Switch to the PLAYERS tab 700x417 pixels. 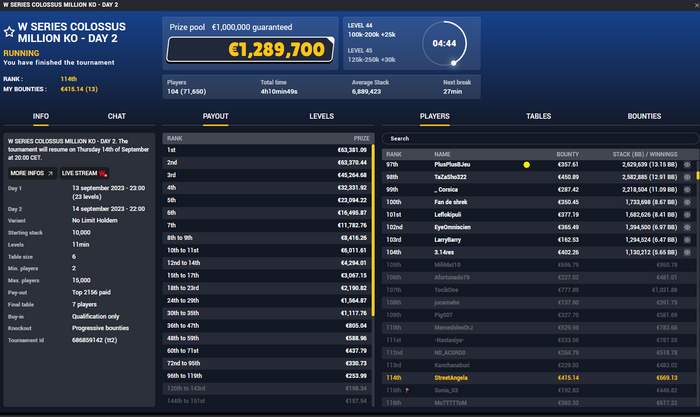click(434, 116)
